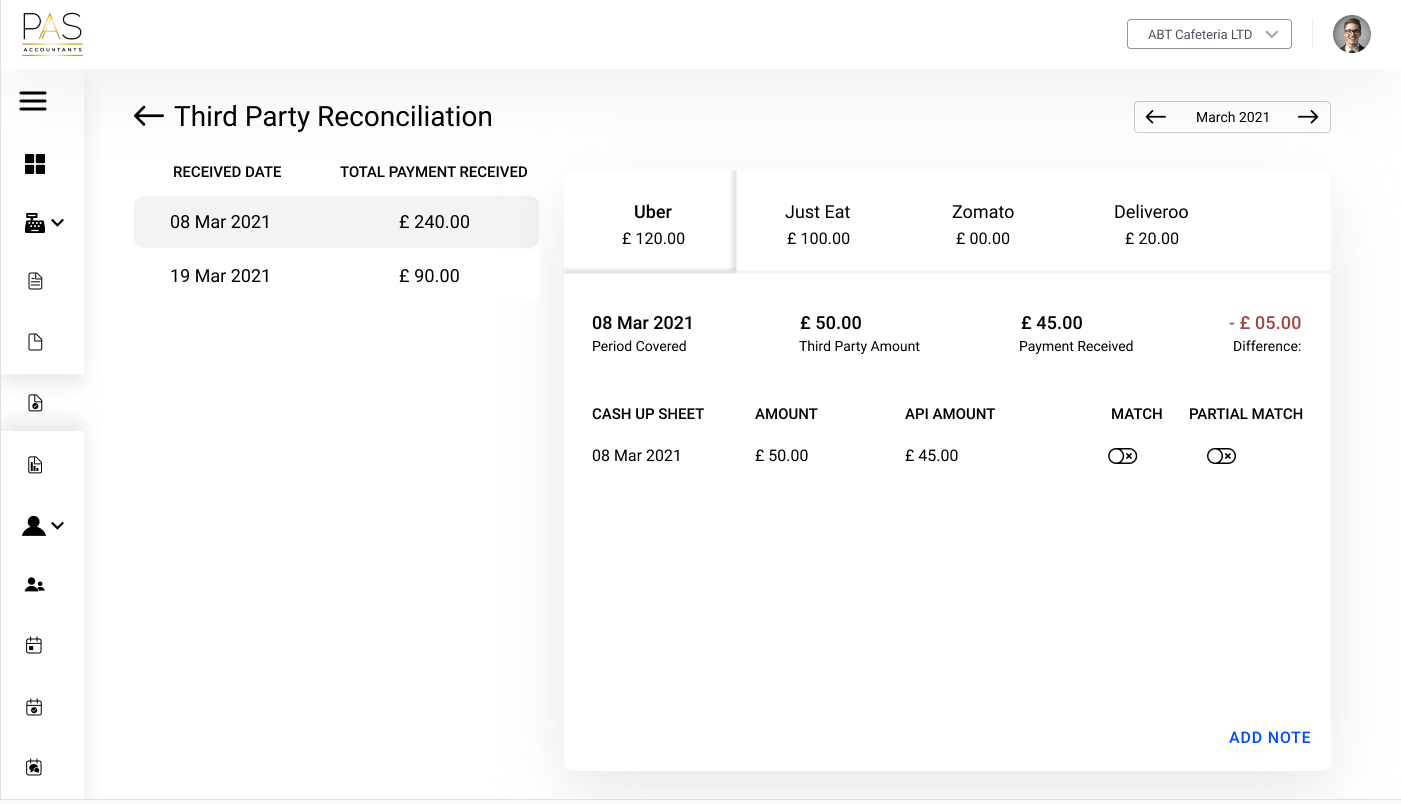Open the report document with chart icon
The height and width of the screenshot is (804, 1401).
pyautogui.click(x=35, y=465)
